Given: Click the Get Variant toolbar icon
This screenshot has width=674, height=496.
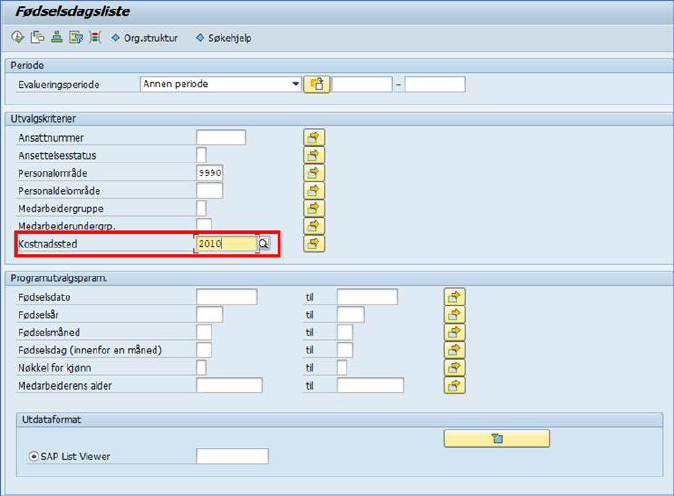Looking at the screenshot, I should coord(37,37).
